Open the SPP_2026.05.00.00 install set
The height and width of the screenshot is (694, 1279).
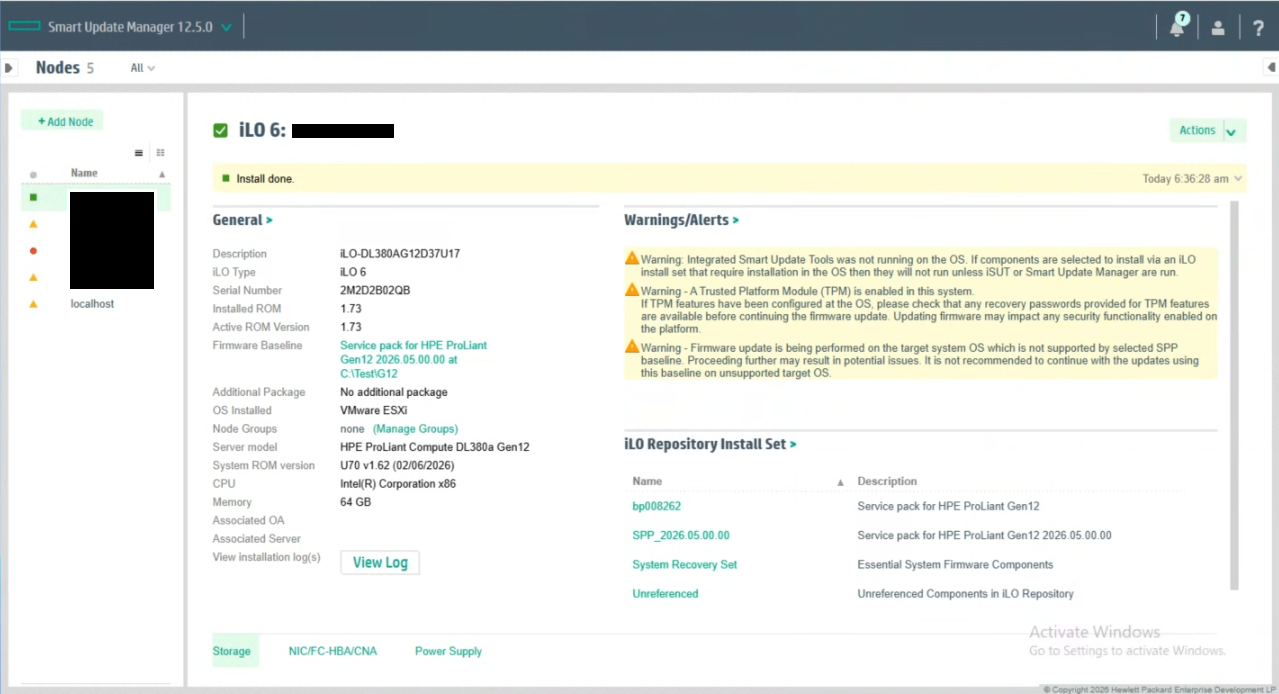pos(681,535)
